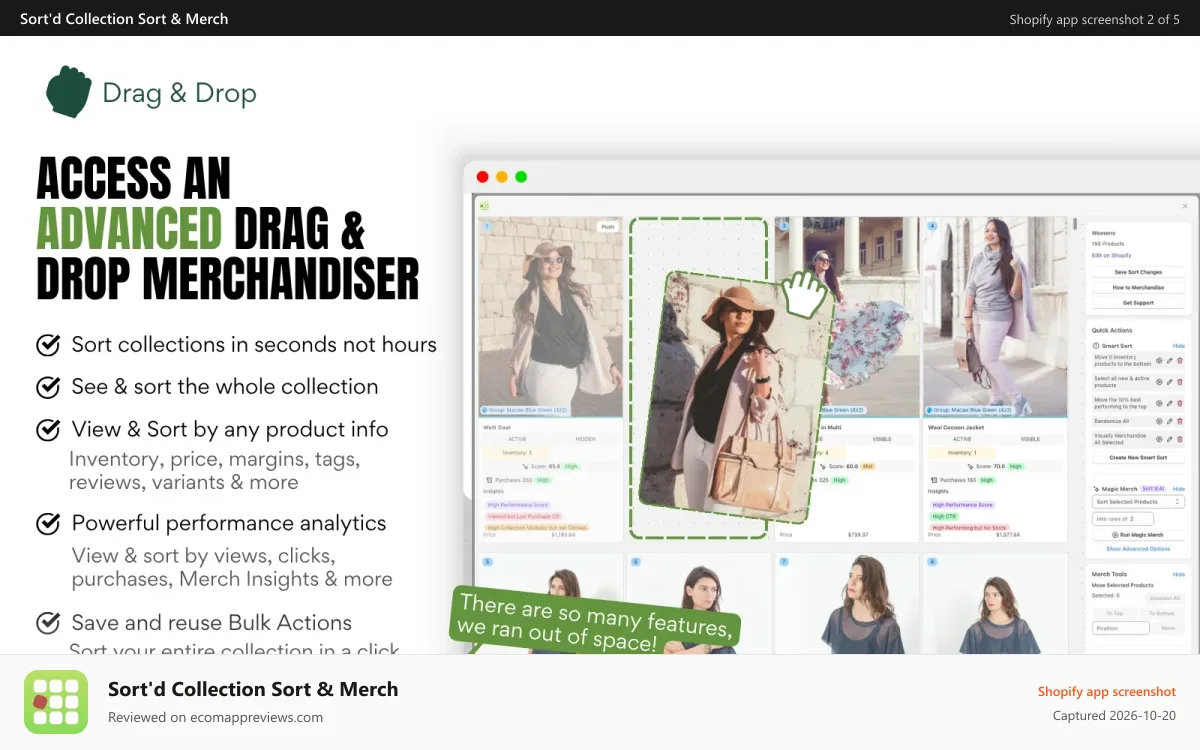Click number badge 4 on Wool Cocoon Jacket
1200x750 pixels.
tap(933, 226)
